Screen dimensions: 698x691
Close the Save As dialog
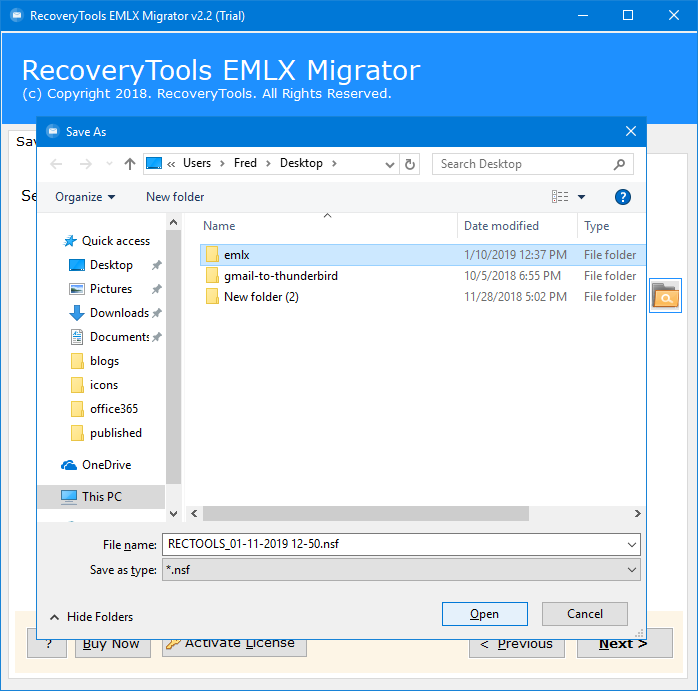coord(630,131)
